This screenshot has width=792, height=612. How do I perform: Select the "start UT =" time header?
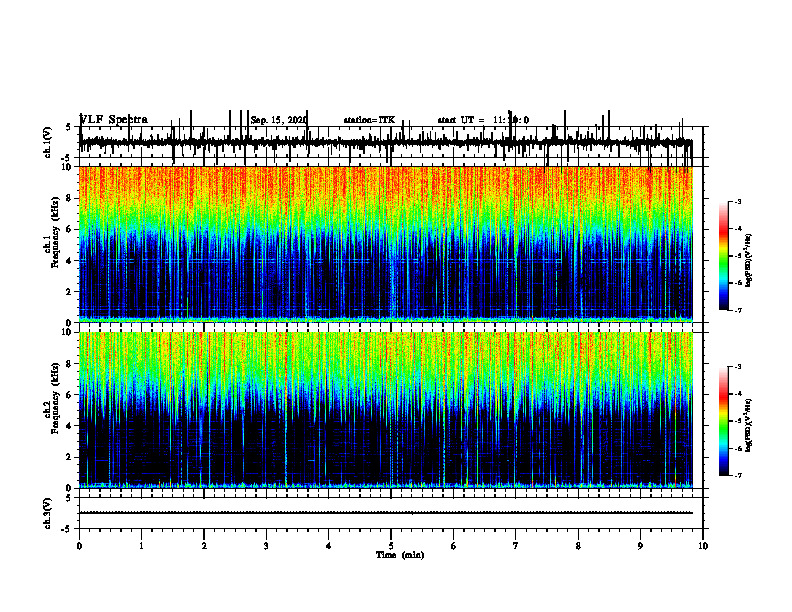[x=461, y=120]
